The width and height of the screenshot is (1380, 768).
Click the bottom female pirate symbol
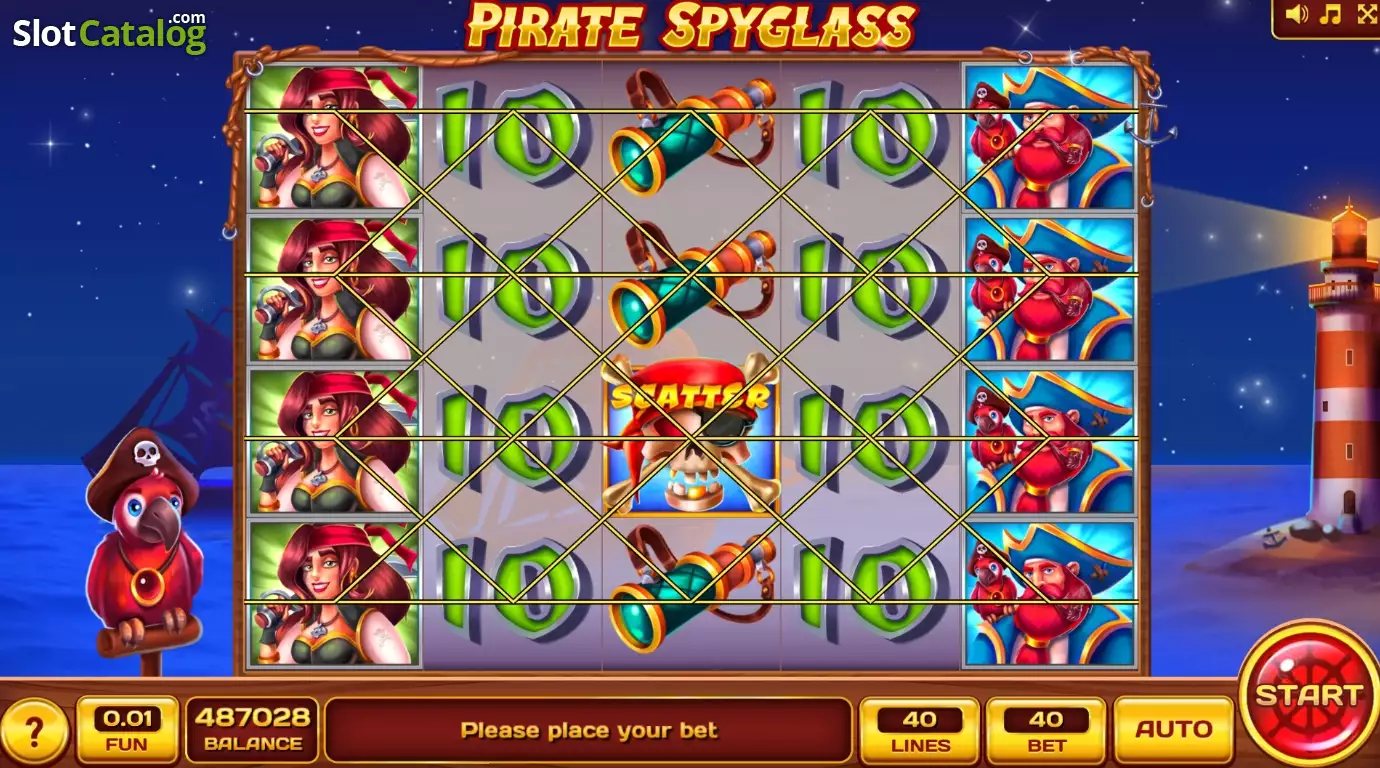(334, 592)
